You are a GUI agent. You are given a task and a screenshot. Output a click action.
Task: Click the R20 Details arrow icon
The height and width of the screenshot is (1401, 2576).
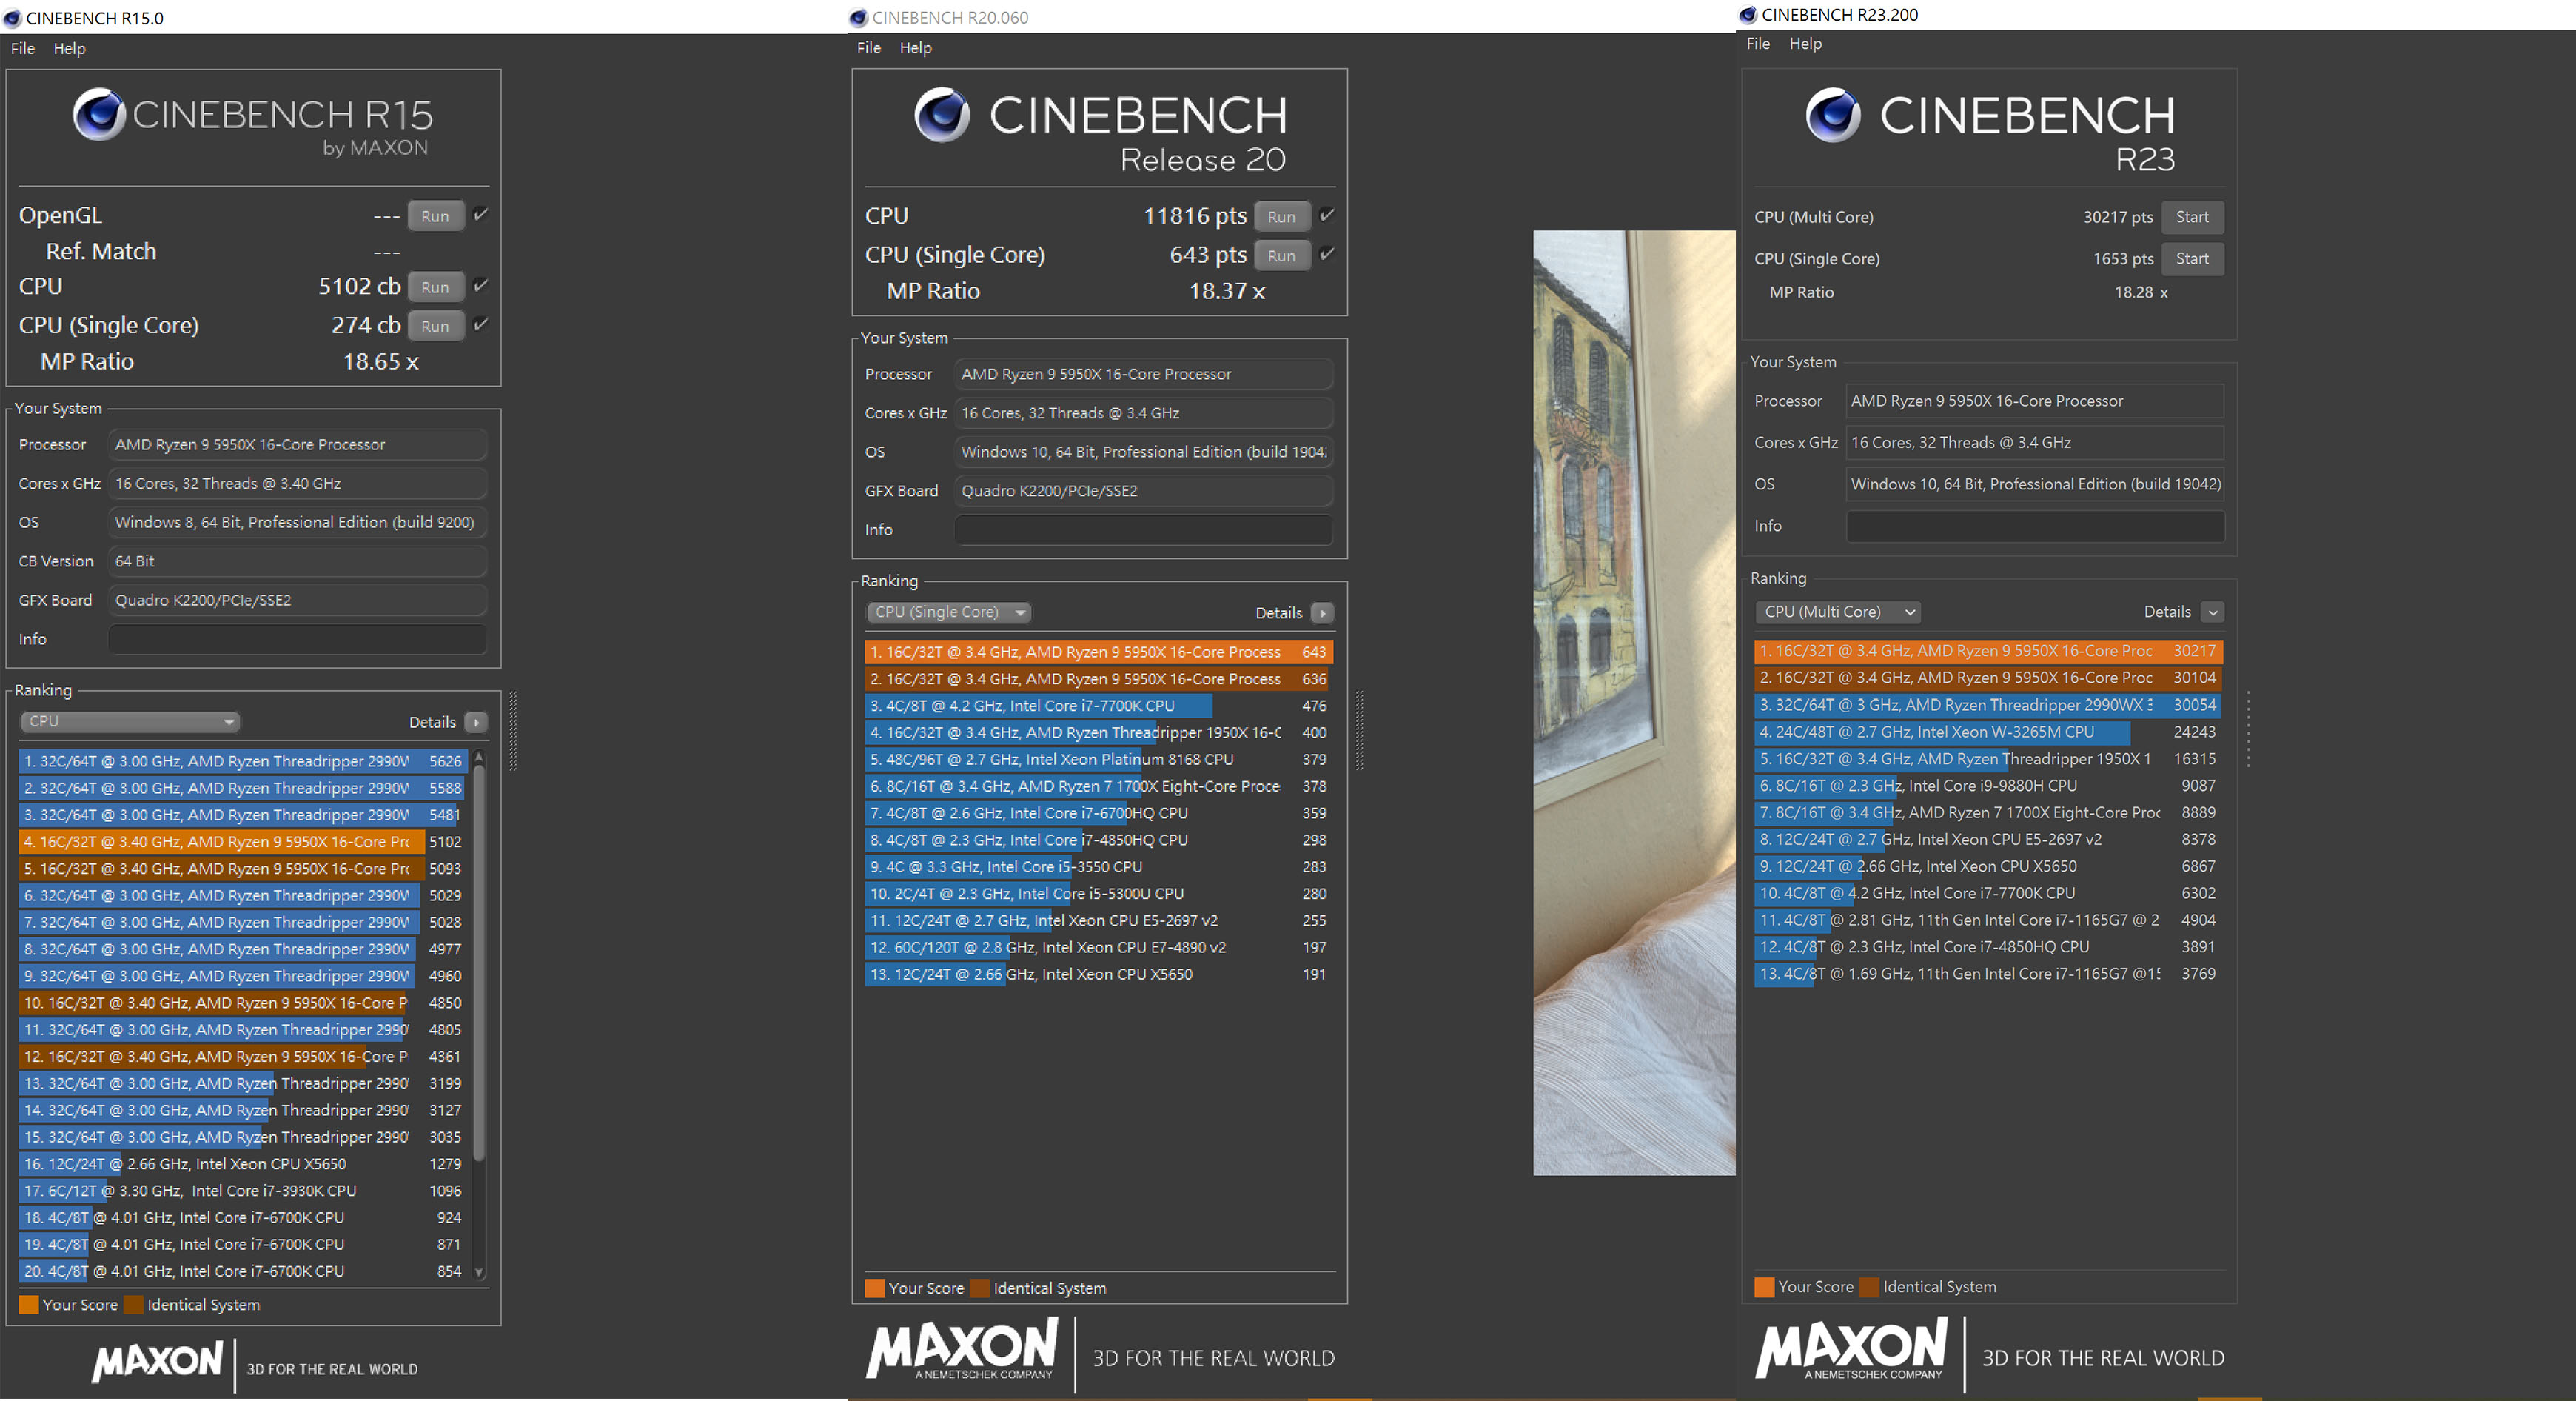click(1322, 613)
